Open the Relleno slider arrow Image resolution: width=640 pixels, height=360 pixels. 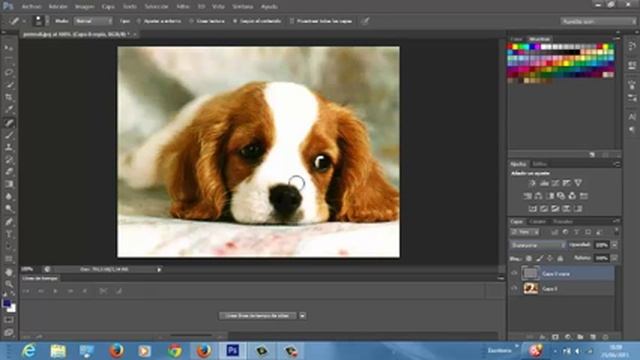[614, 258]
